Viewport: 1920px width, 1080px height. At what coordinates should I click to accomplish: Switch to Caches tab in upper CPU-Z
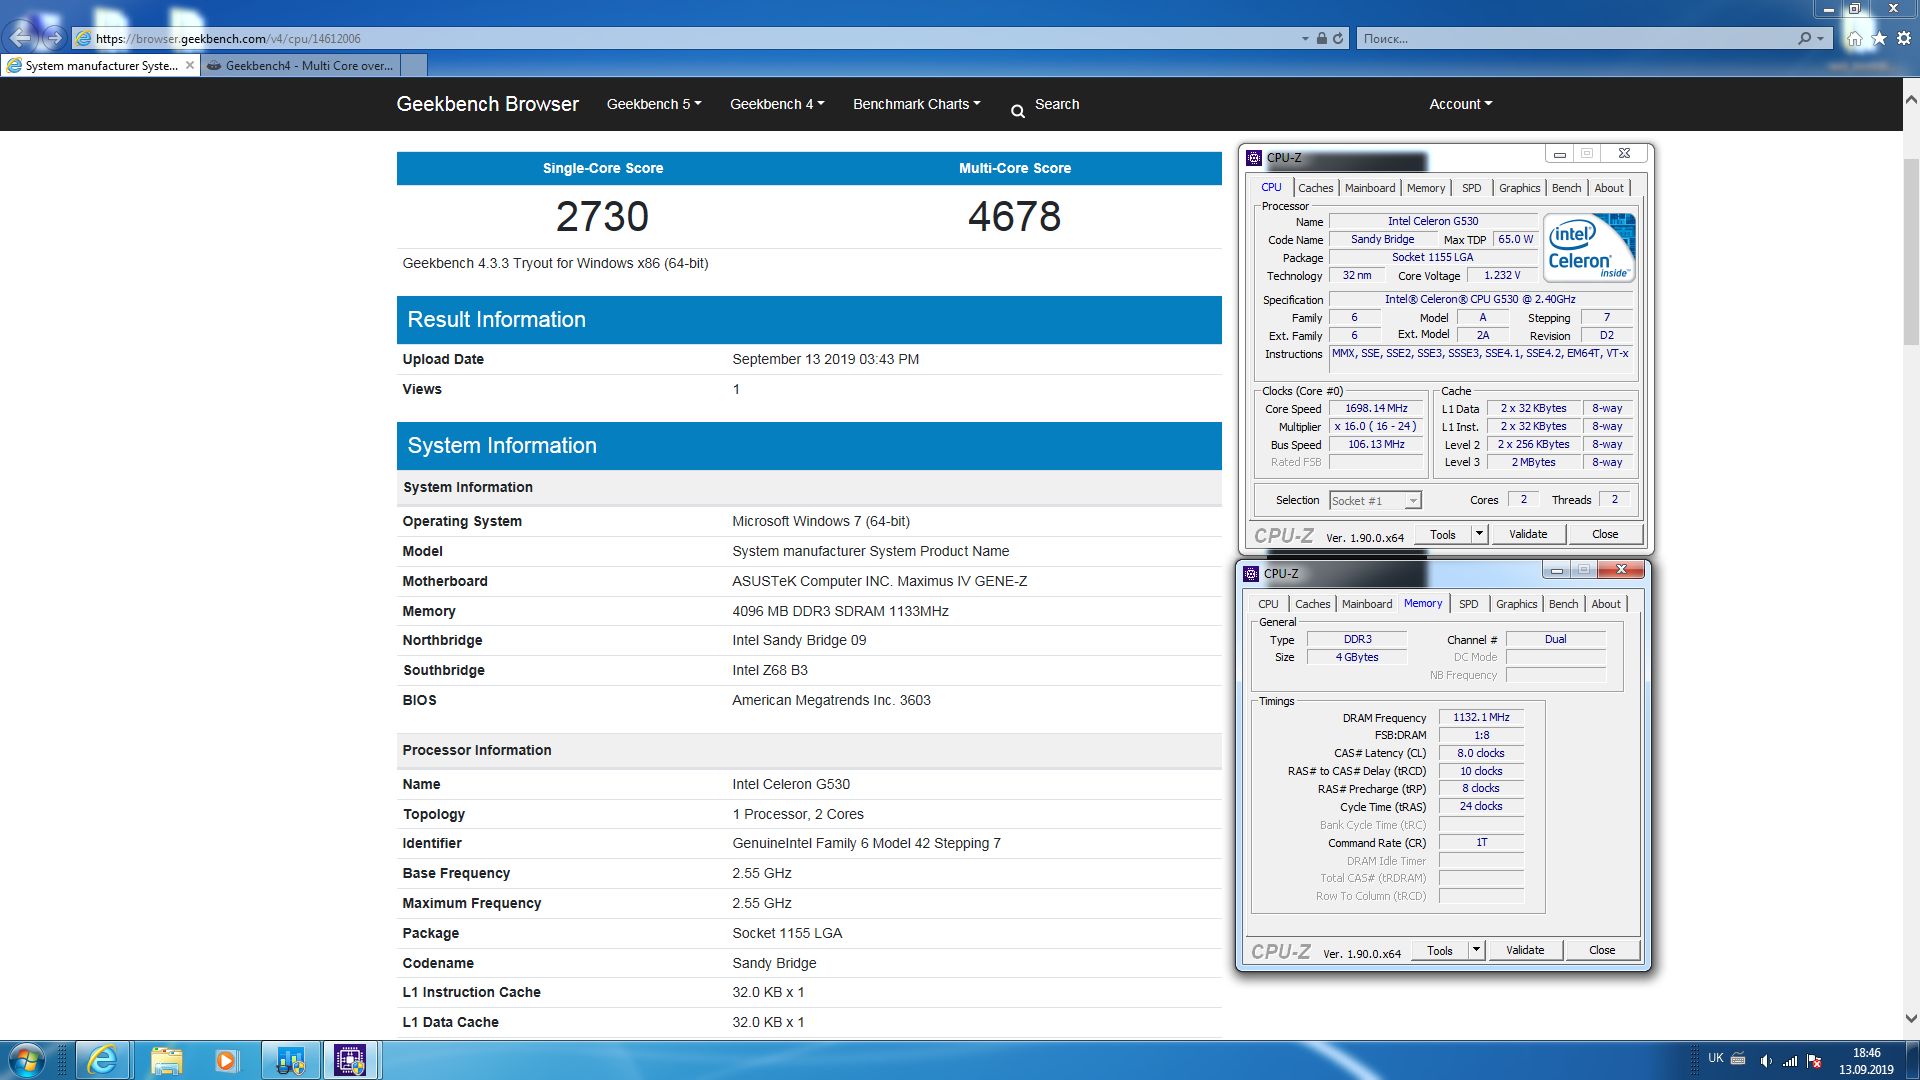click(1315, 188)
